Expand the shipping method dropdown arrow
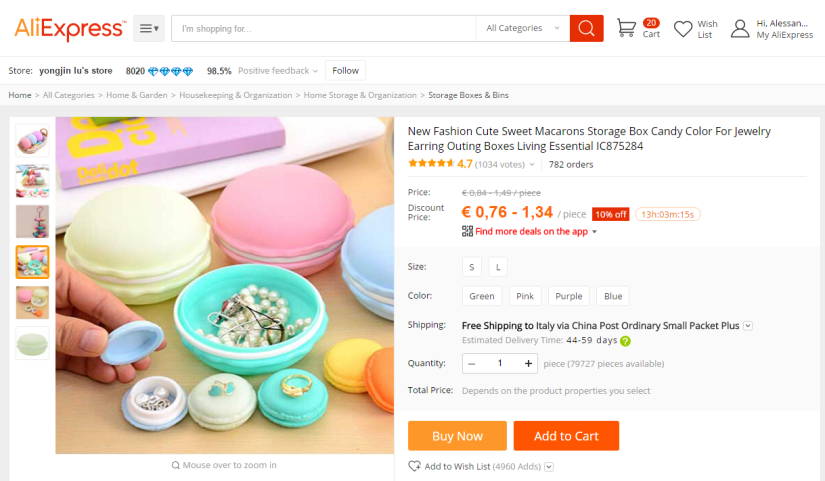Screen dimensions: 825x481 [x=748, y=325]
